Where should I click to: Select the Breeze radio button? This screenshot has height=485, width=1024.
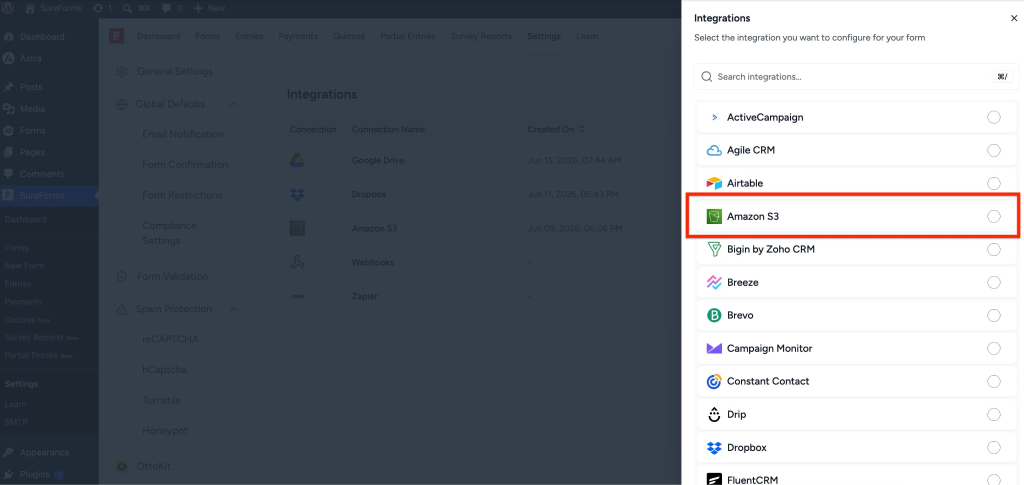[993, 283]
